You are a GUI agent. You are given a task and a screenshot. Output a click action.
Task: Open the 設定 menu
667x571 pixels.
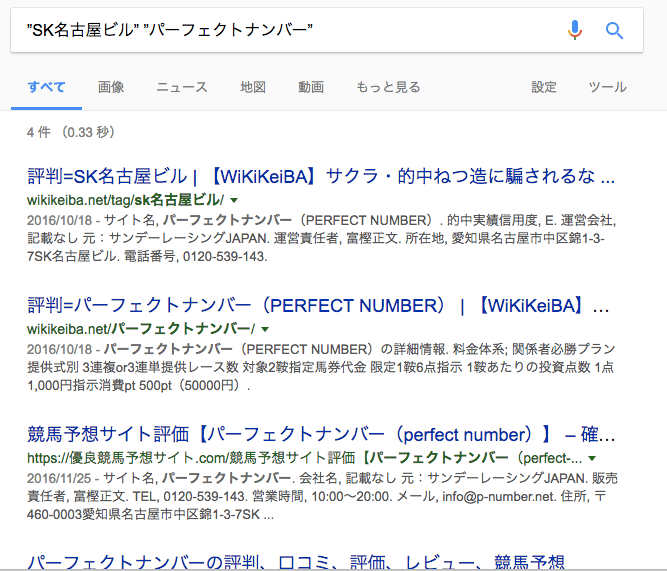click(544, 87)
